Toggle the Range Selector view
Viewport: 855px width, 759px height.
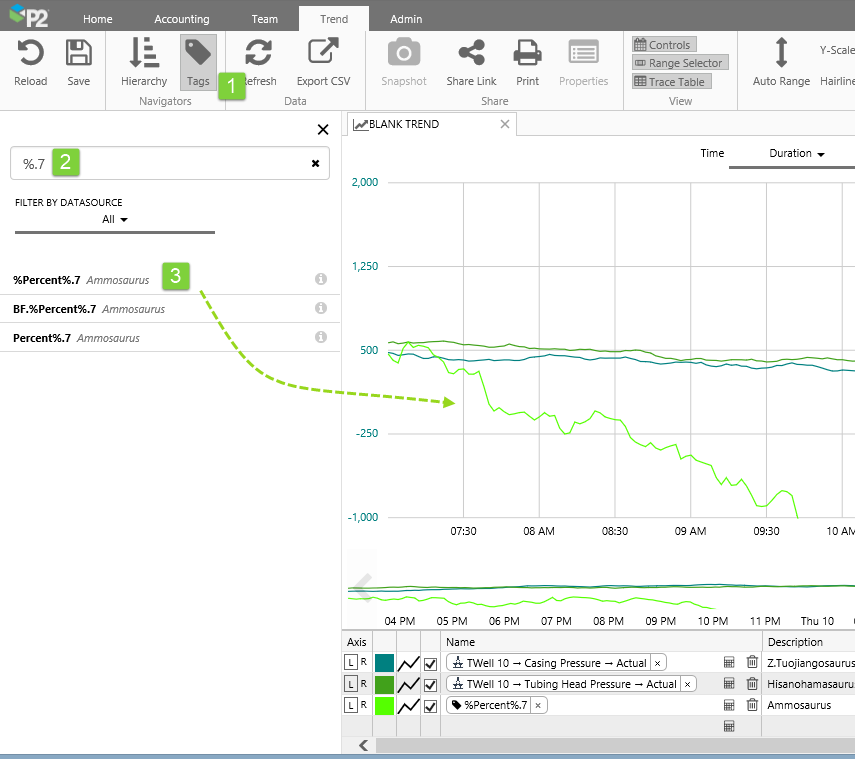(678, 63)
